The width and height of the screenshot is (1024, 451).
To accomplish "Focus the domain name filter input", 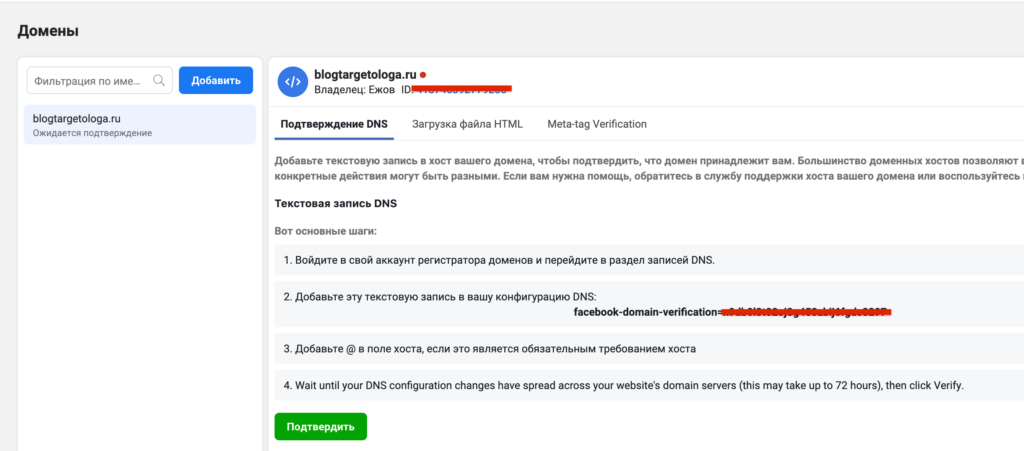I will pyautogui.click(x=88, y=81).
